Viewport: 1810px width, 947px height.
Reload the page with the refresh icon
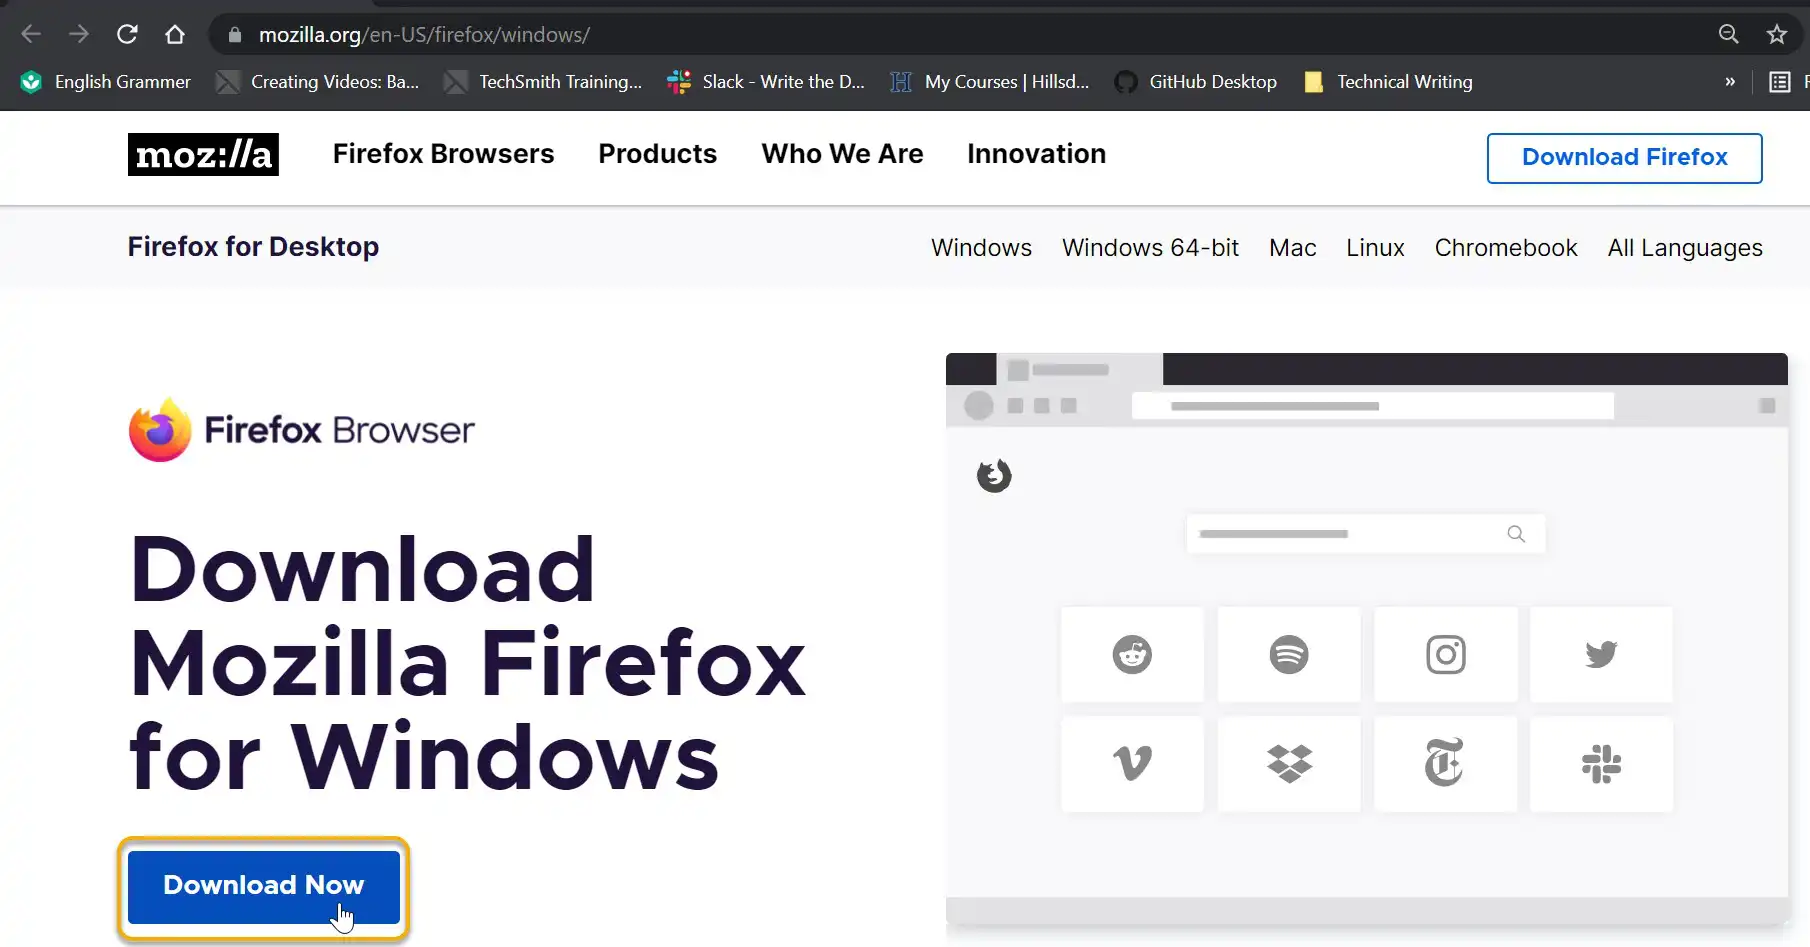coord(127,34)
